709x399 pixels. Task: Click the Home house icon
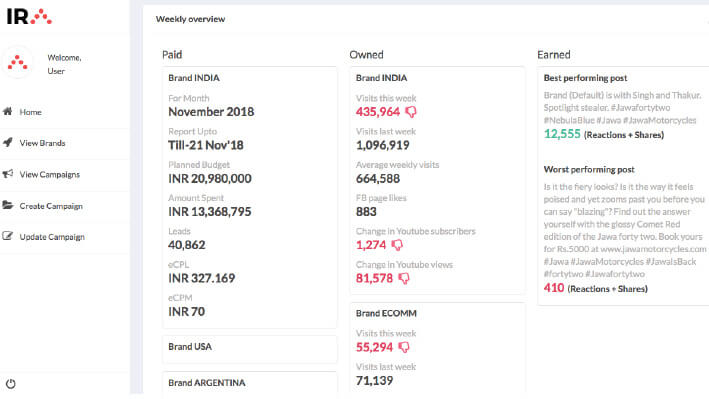pyautogui.click(x=8, y=111)
